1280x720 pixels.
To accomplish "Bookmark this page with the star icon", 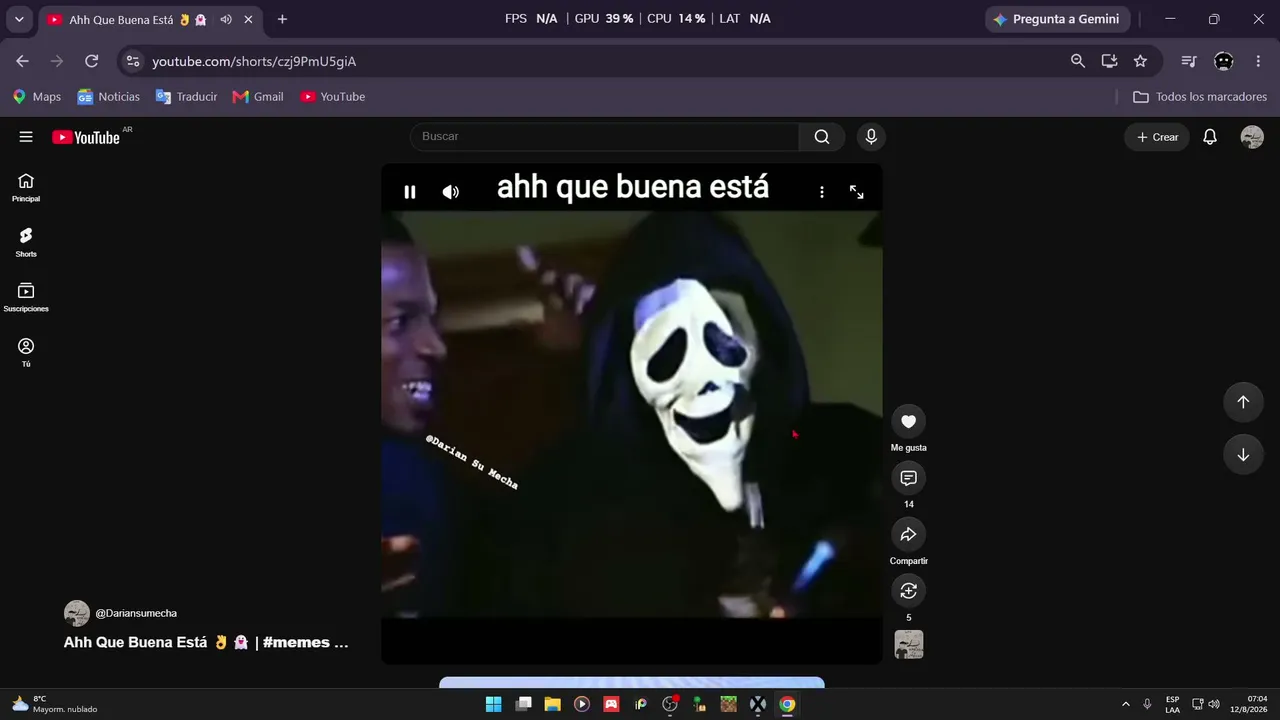I will point(1140,61).
